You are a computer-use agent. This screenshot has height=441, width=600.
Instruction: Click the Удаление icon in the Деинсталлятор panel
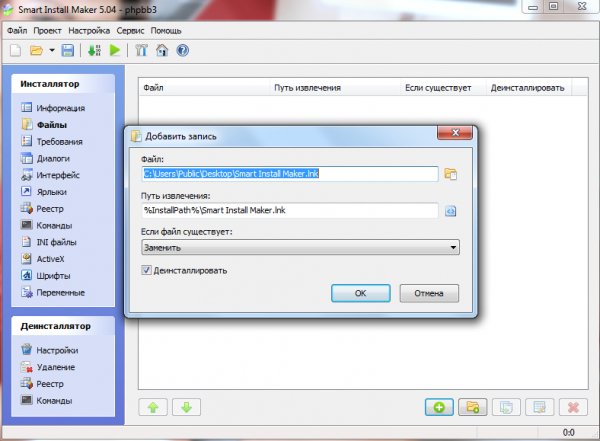coord(27,367)
